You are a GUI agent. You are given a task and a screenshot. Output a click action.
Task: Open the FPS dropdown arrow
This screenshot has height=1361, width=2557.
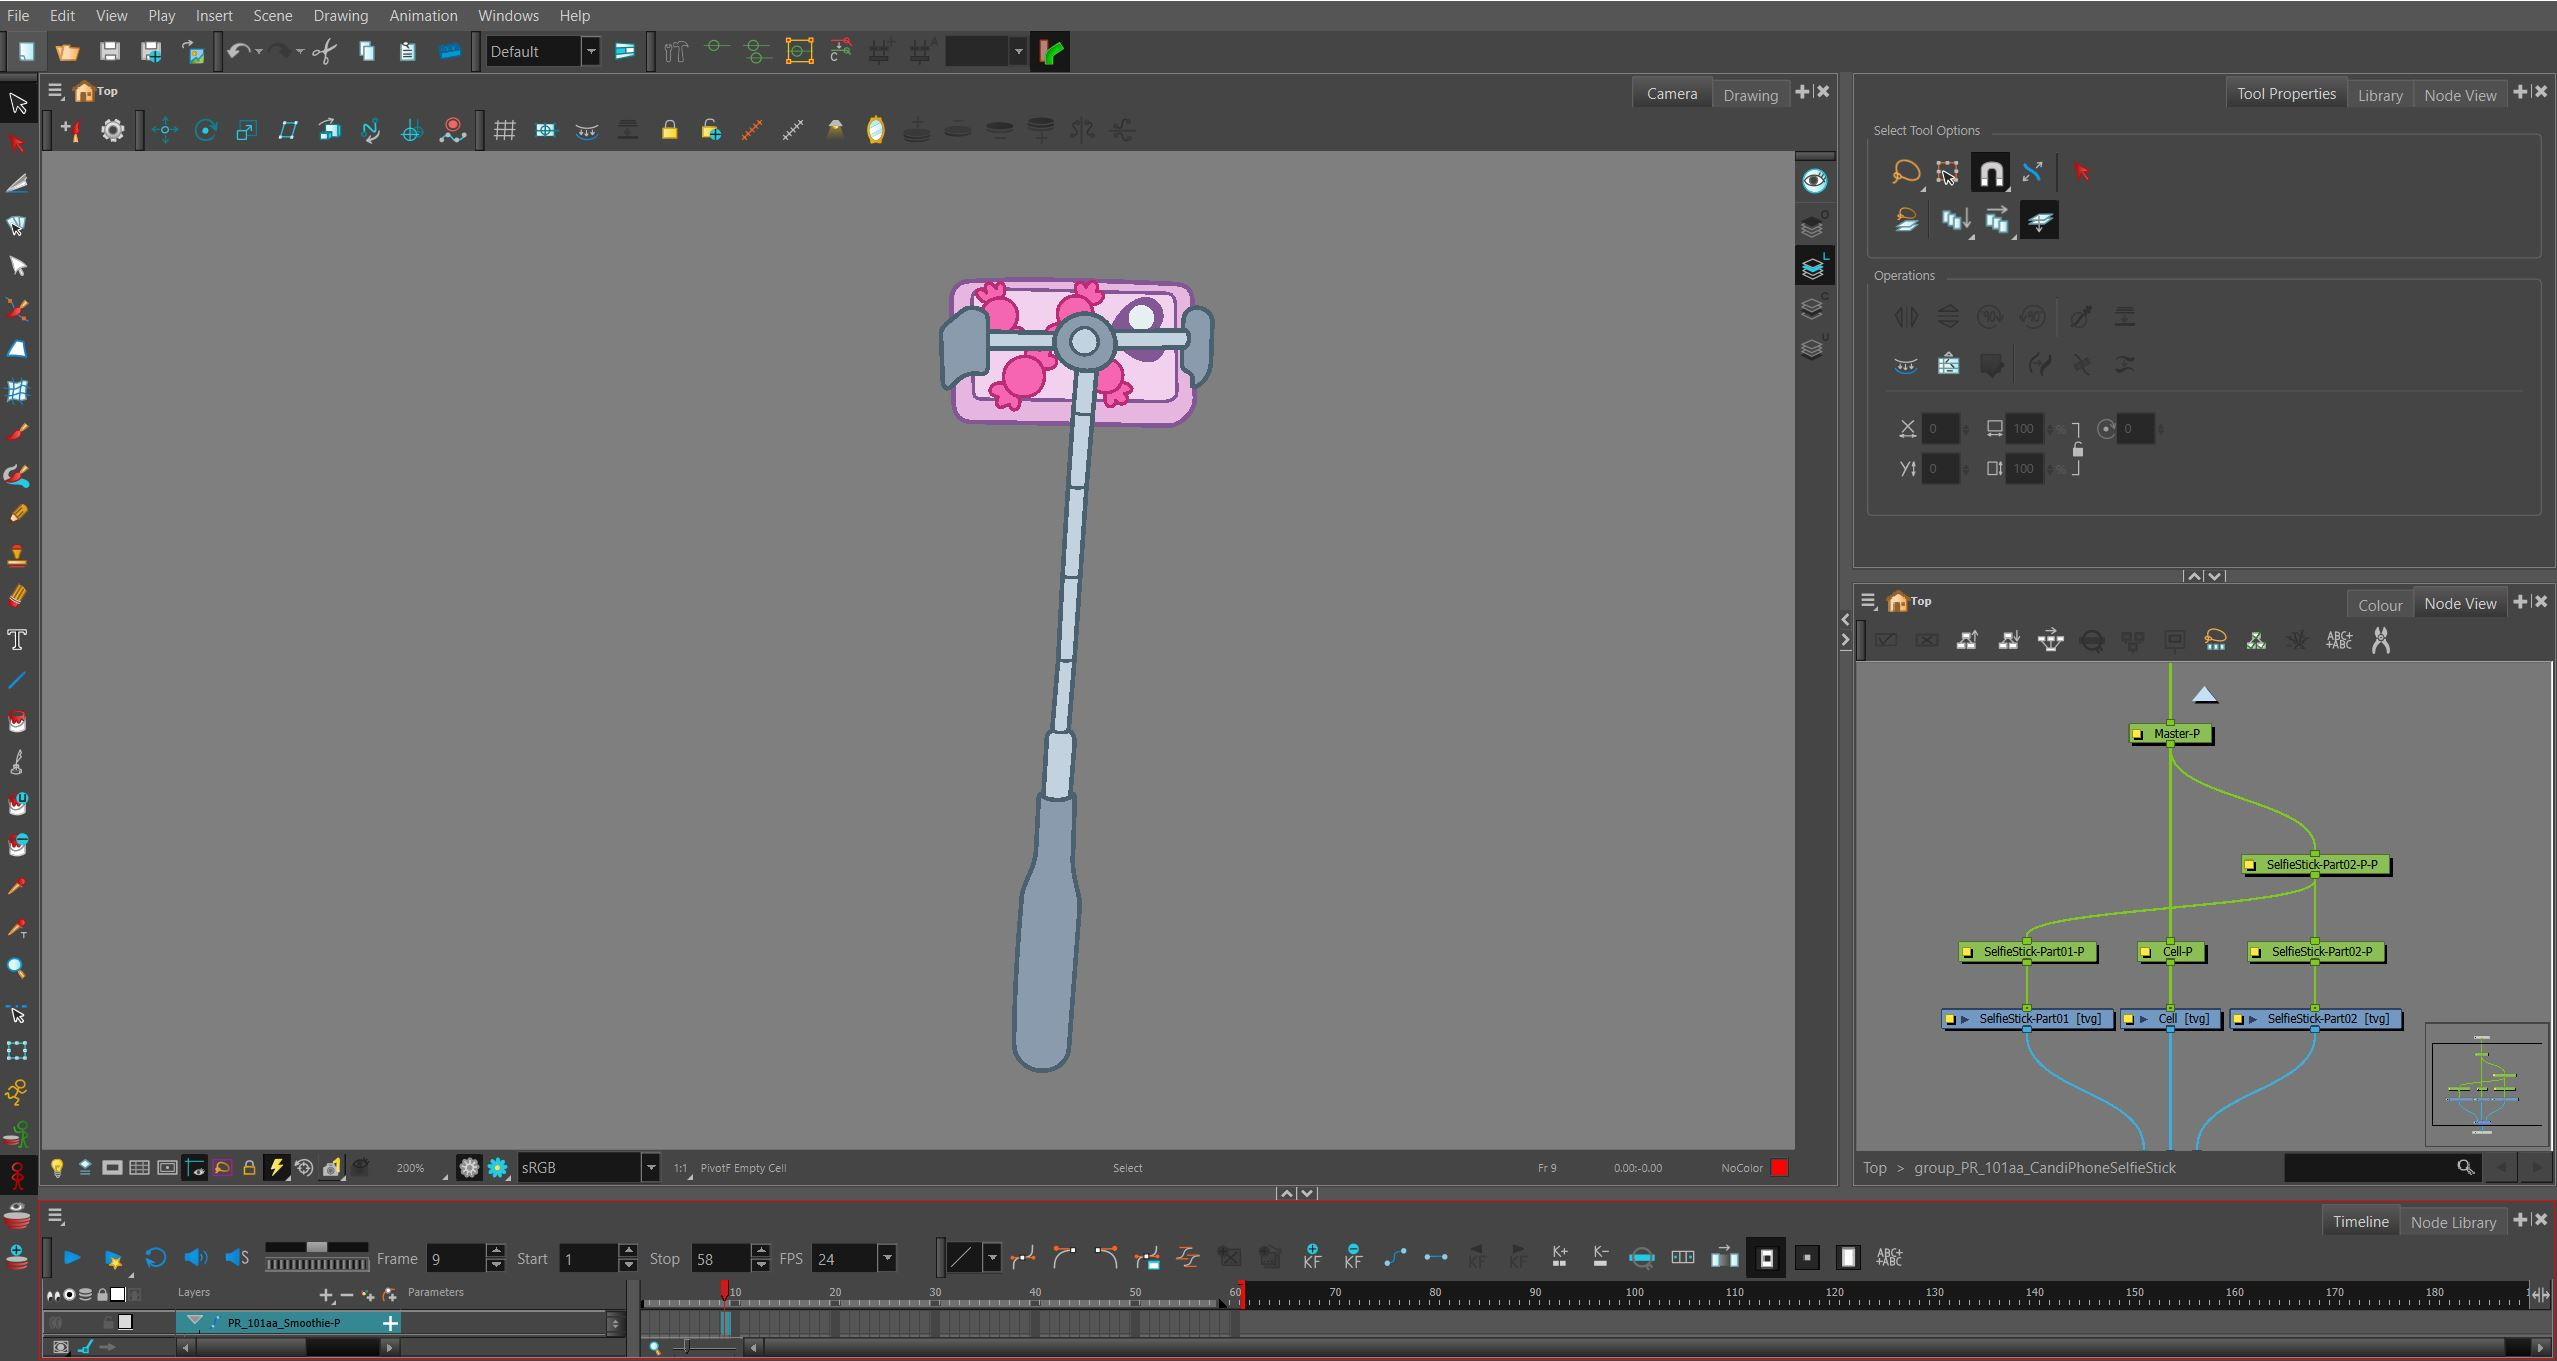(x=886, y=1258)
